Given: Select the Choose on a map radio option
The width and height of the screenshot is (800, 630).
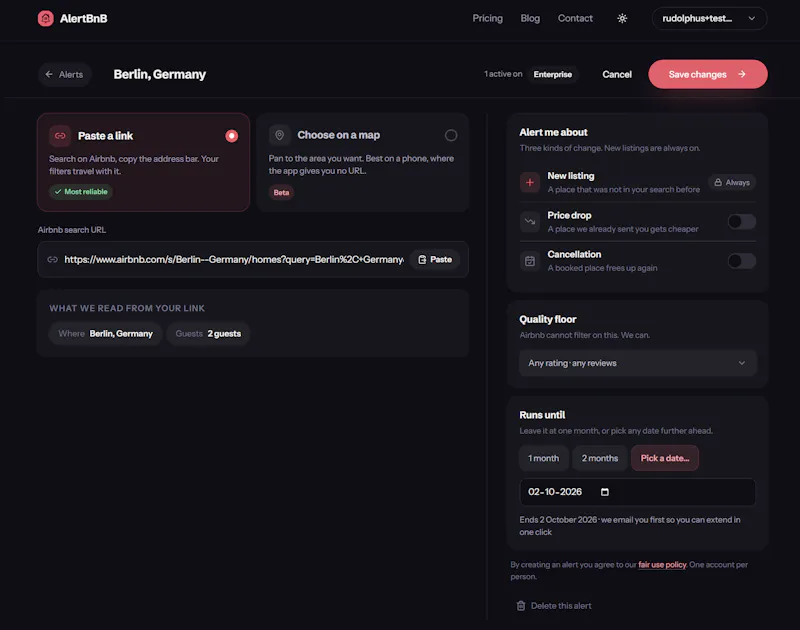Looking at the screenshot, I should click(x=451, y=135).
